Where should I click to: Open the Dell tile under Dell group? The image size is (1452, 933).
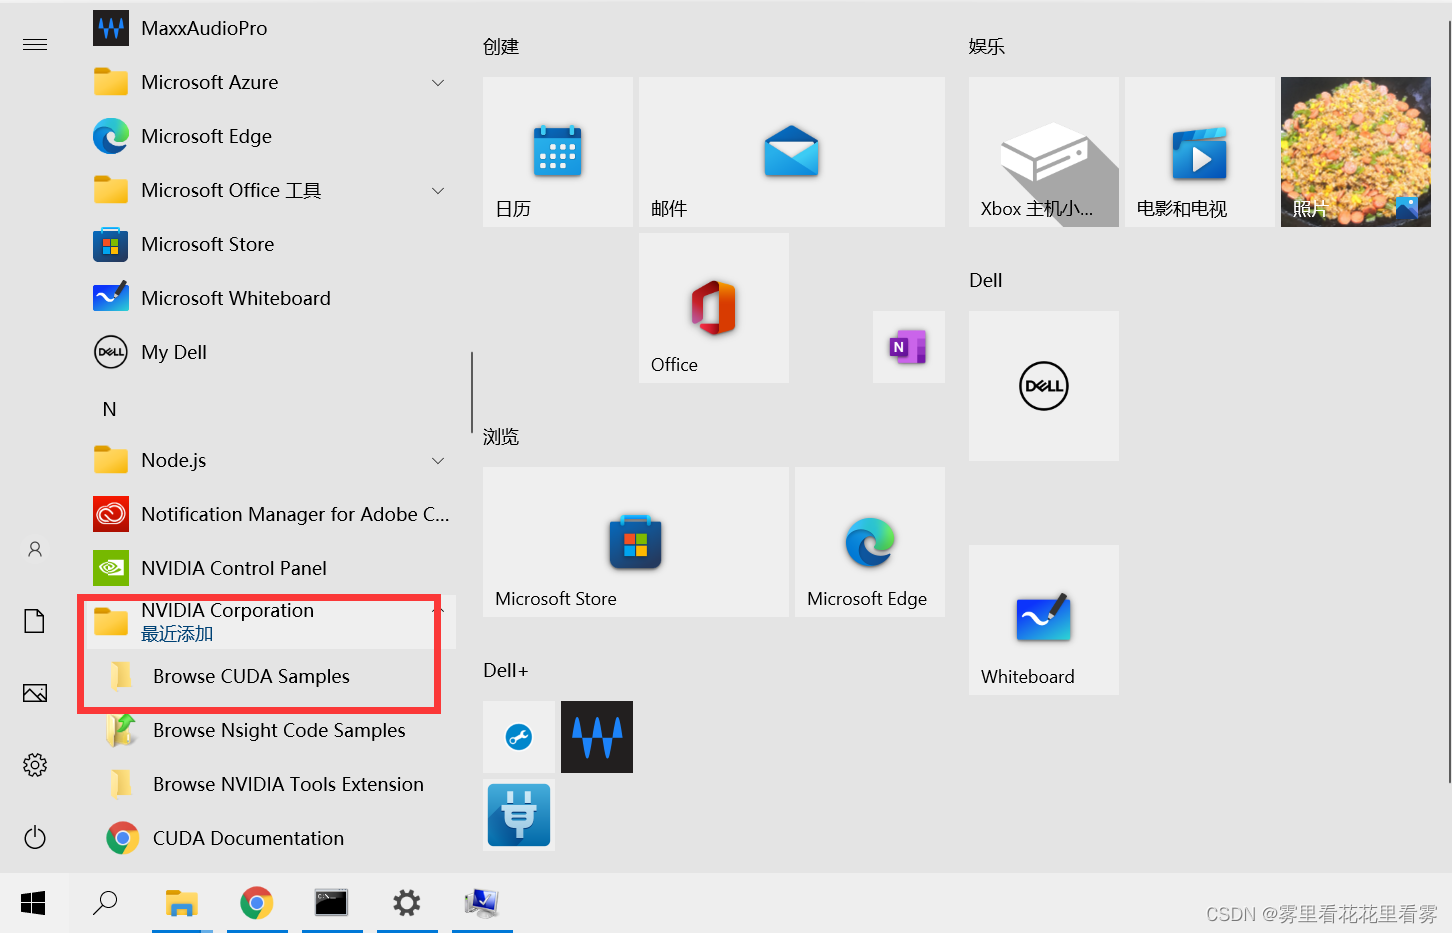pyautogui.click(x=1044, y=386)
